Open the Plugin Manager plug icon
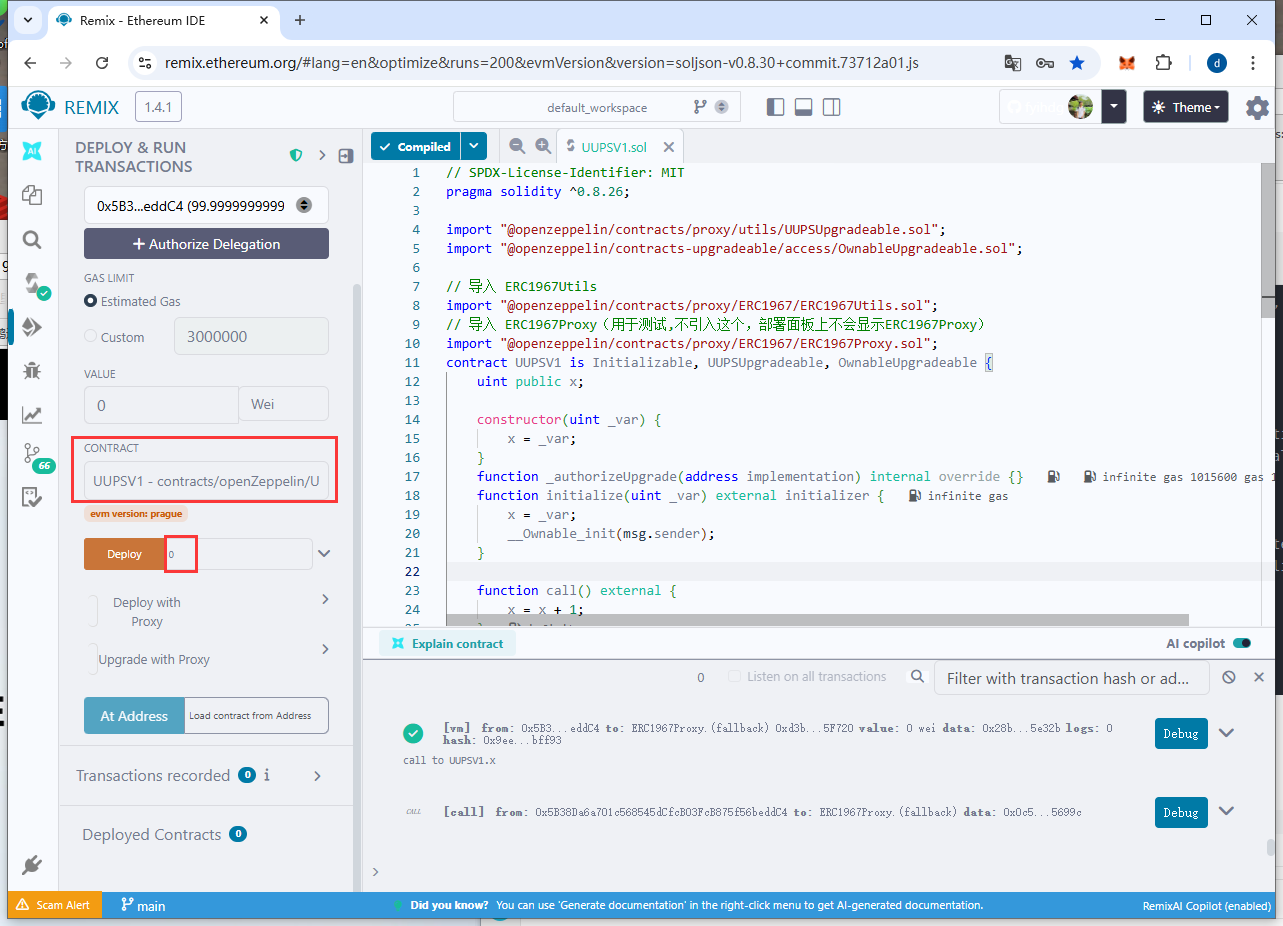This screenshot has width=1283, height=926. 32,865
